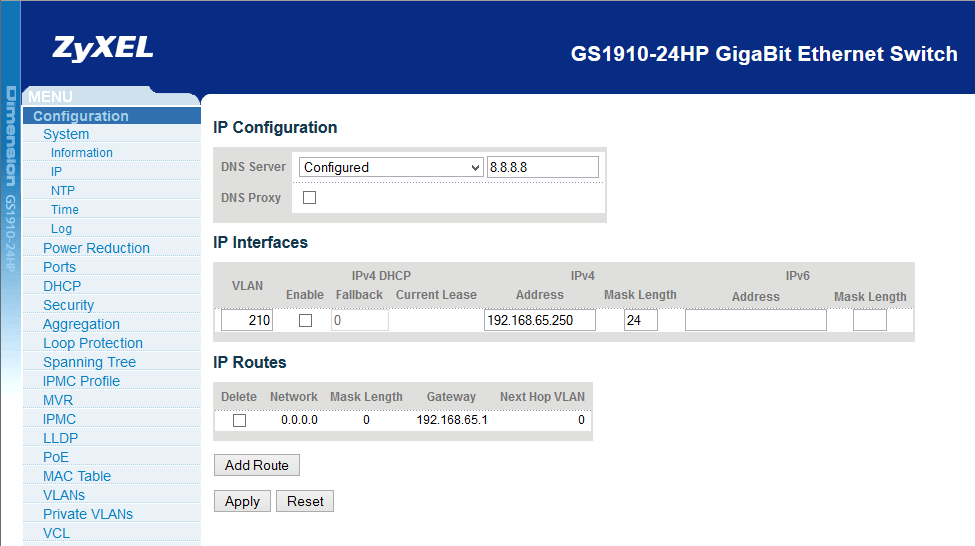Click the IP Interfaces heading
This screenshot has height=546, width=975.
pyautogui.click(x=261, y=243)
